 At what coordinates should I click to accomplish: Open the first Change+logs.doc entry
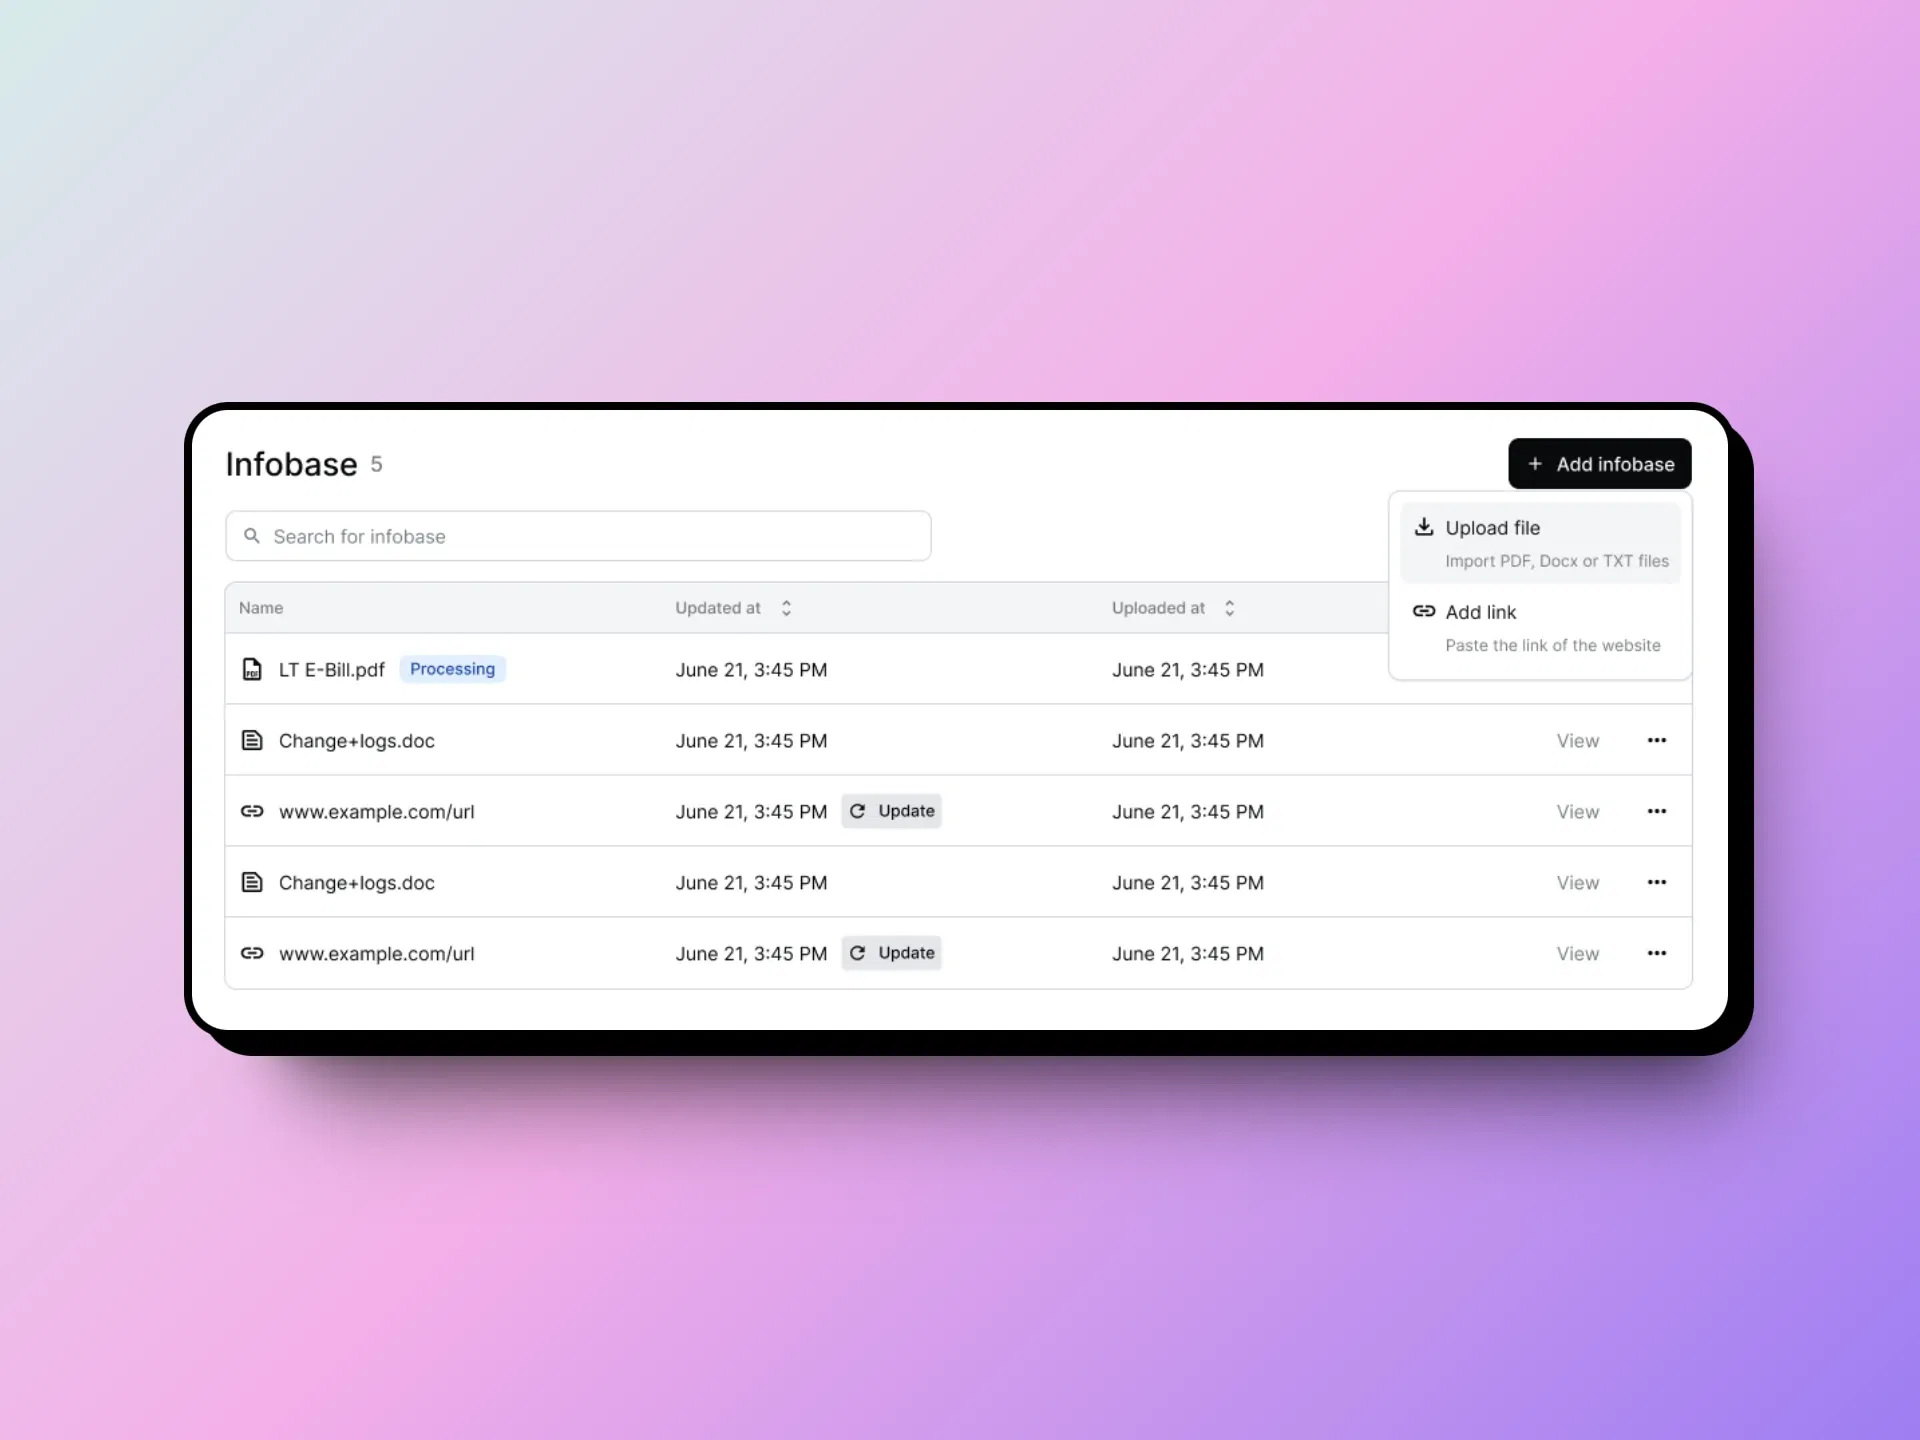pos(357,741)
